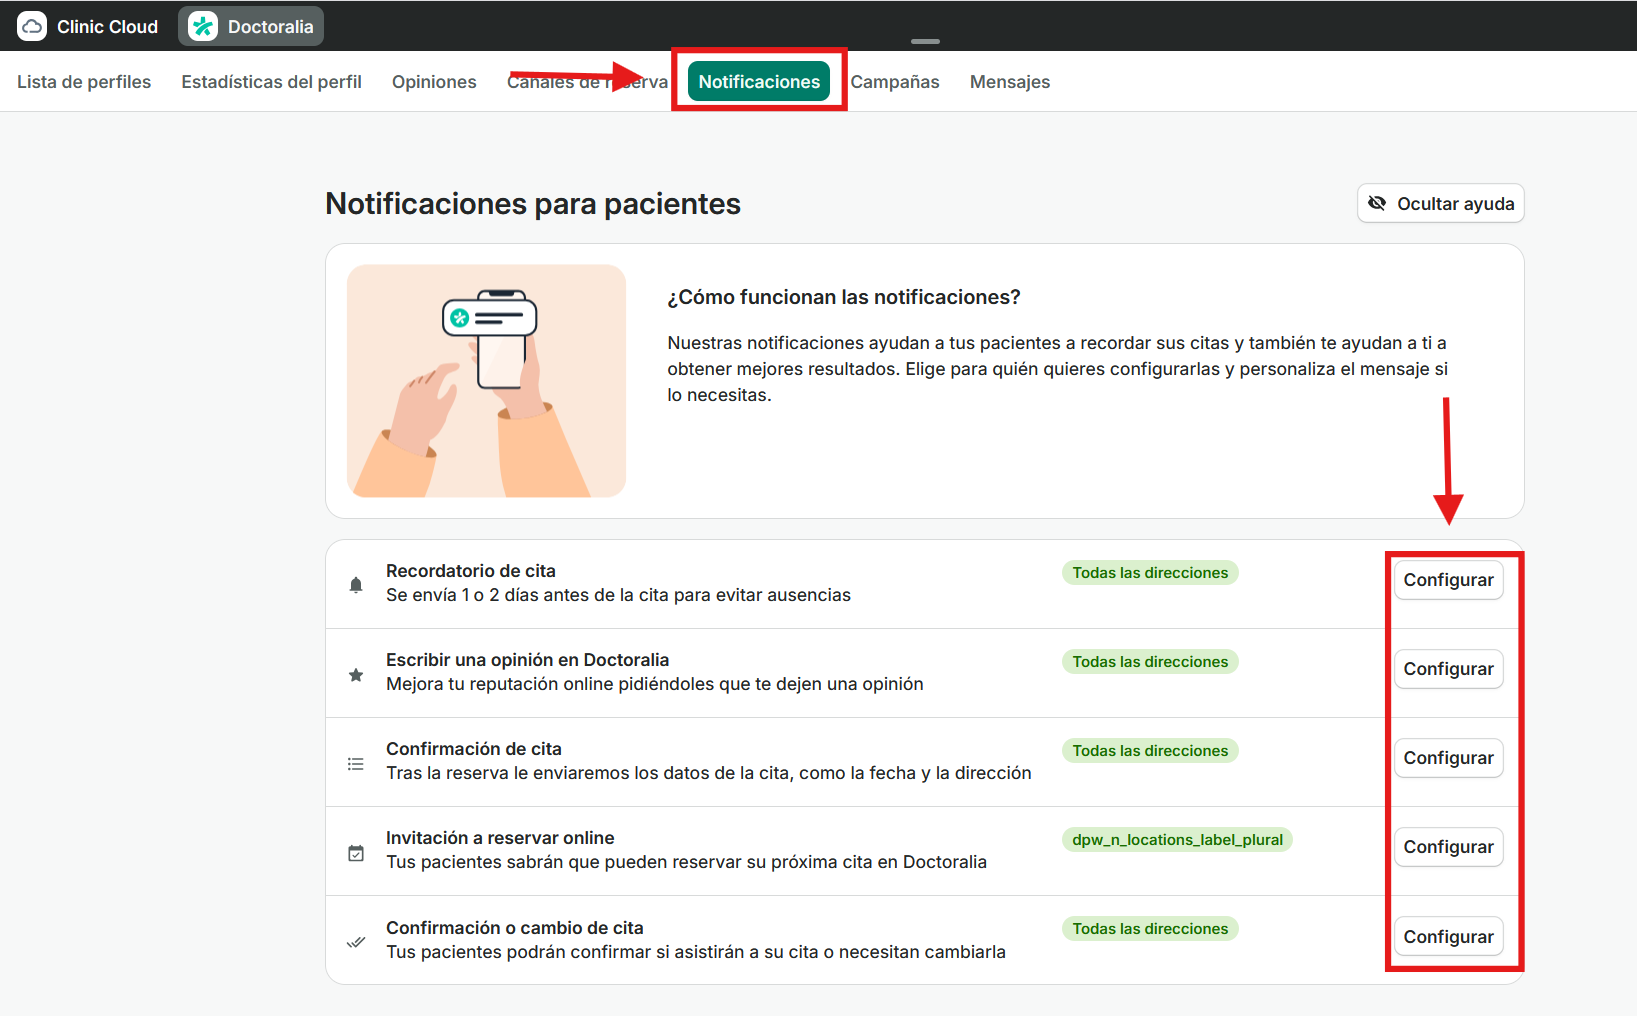Click the calendar icon for Invitación a reservar

coord(356,853)
